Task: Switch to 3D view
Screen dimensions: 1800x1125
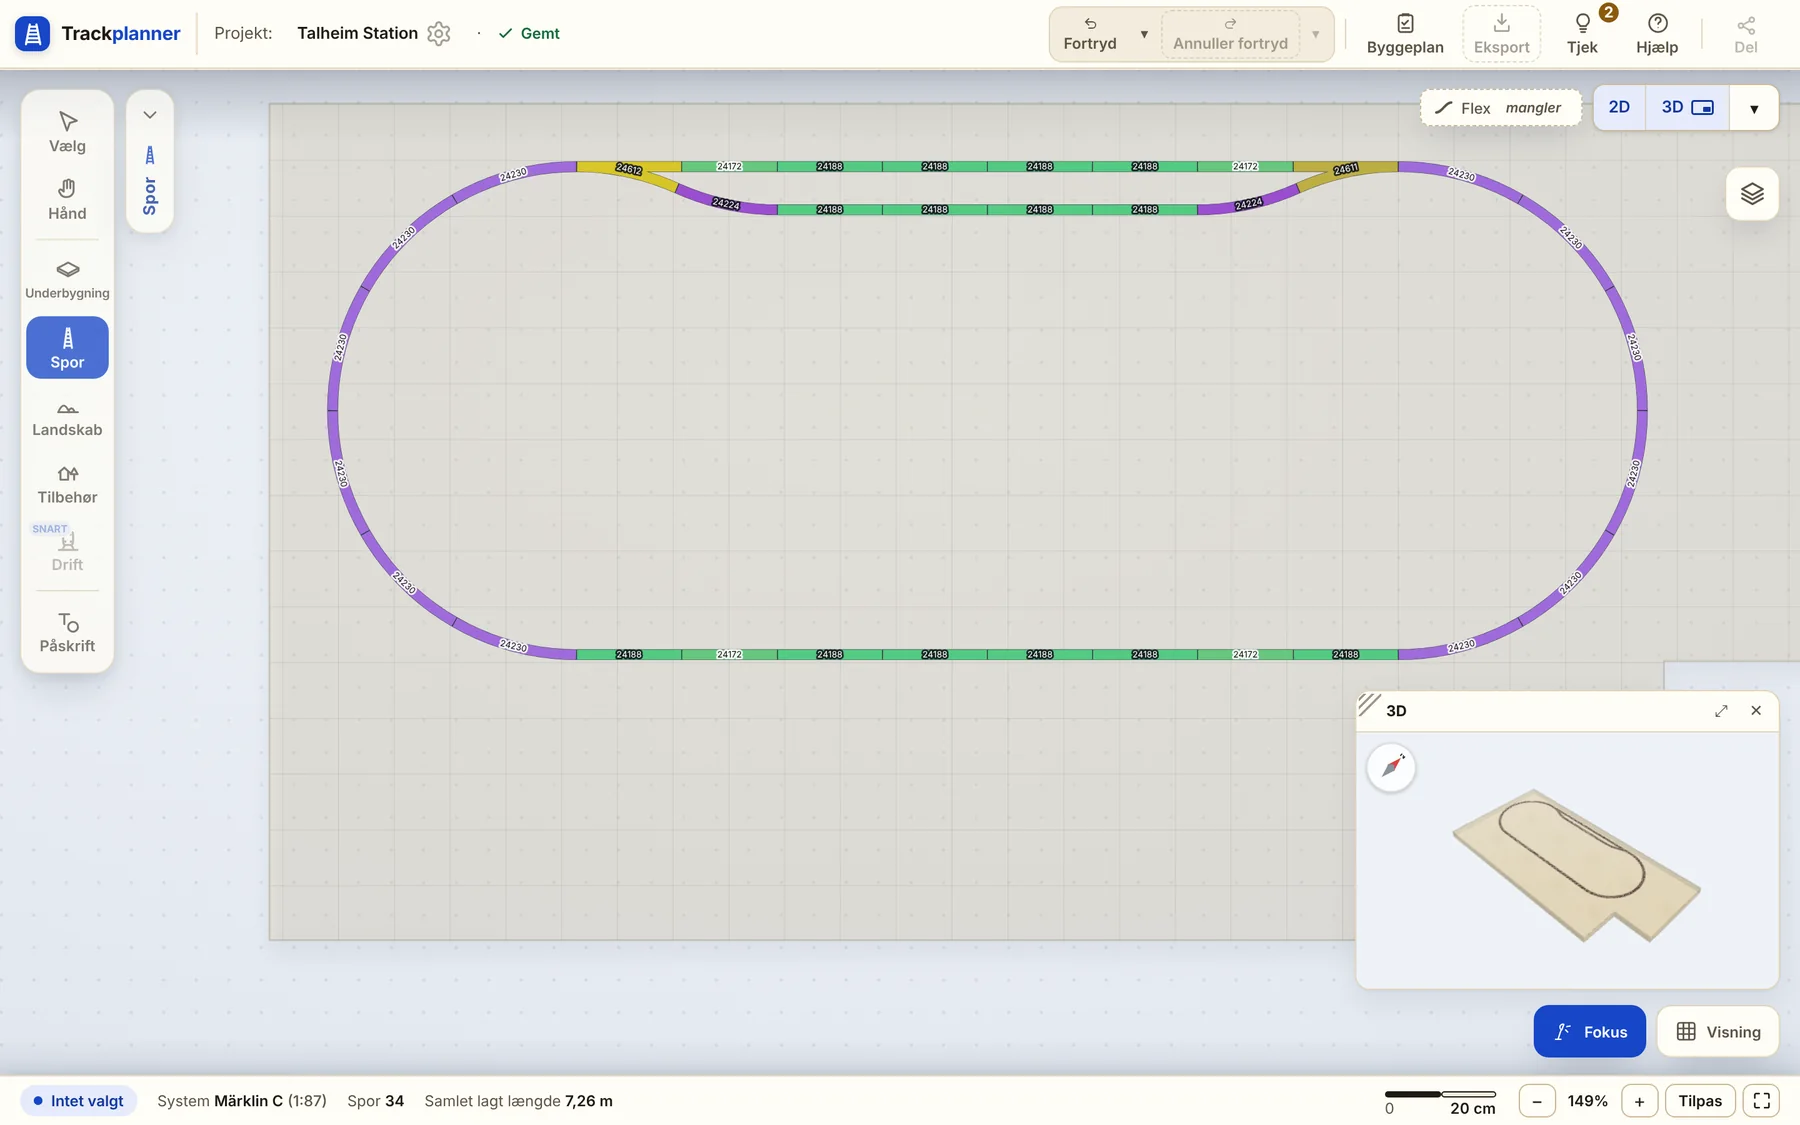Action: [1687, 107]
